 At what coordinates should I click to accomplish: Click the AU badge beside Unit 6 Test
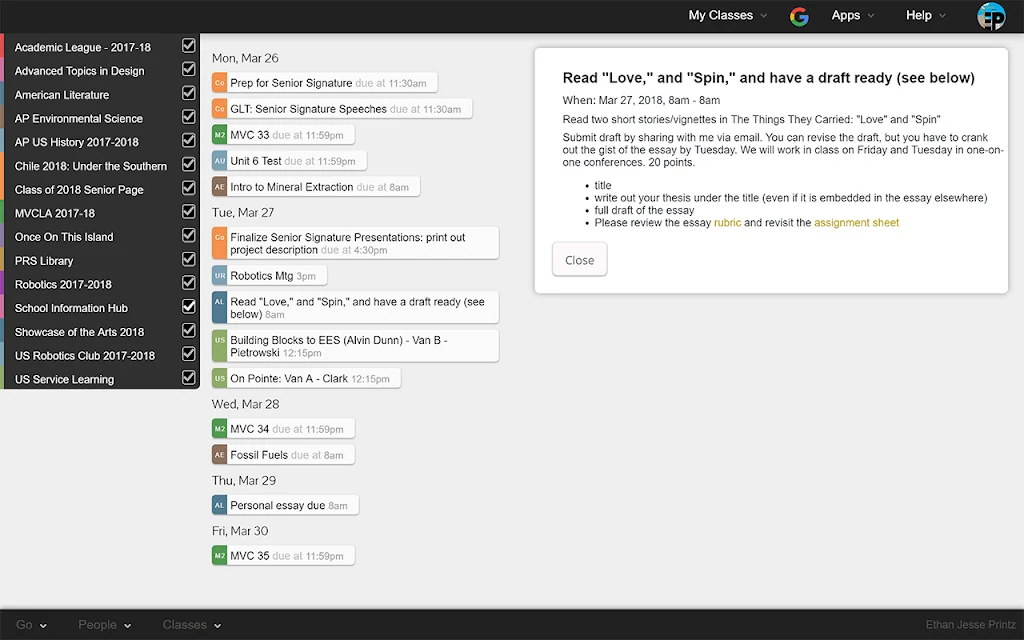coord(219,161)
